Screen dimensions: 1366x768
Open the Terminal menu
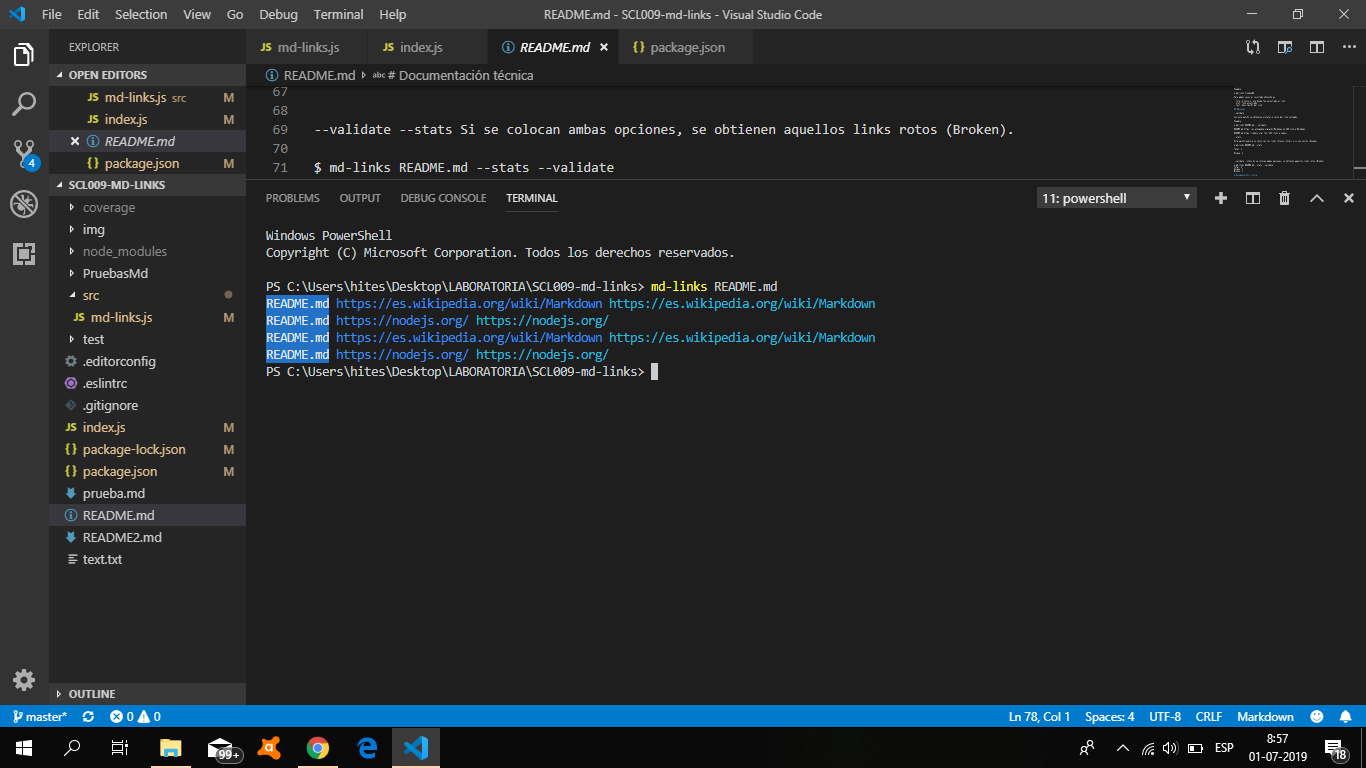[x=338, y=14]
